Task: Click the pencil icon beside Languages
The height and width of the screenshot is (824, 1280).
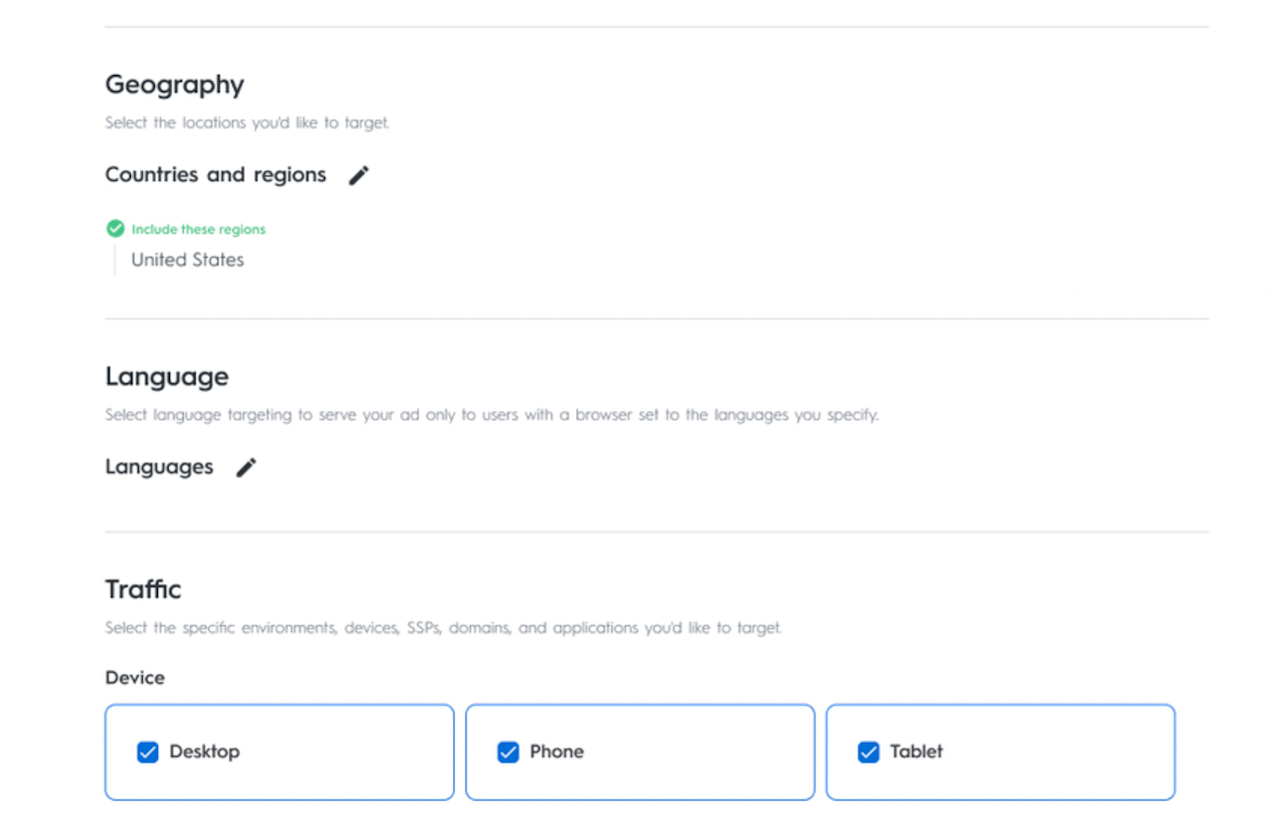Action: pos(246,467)
